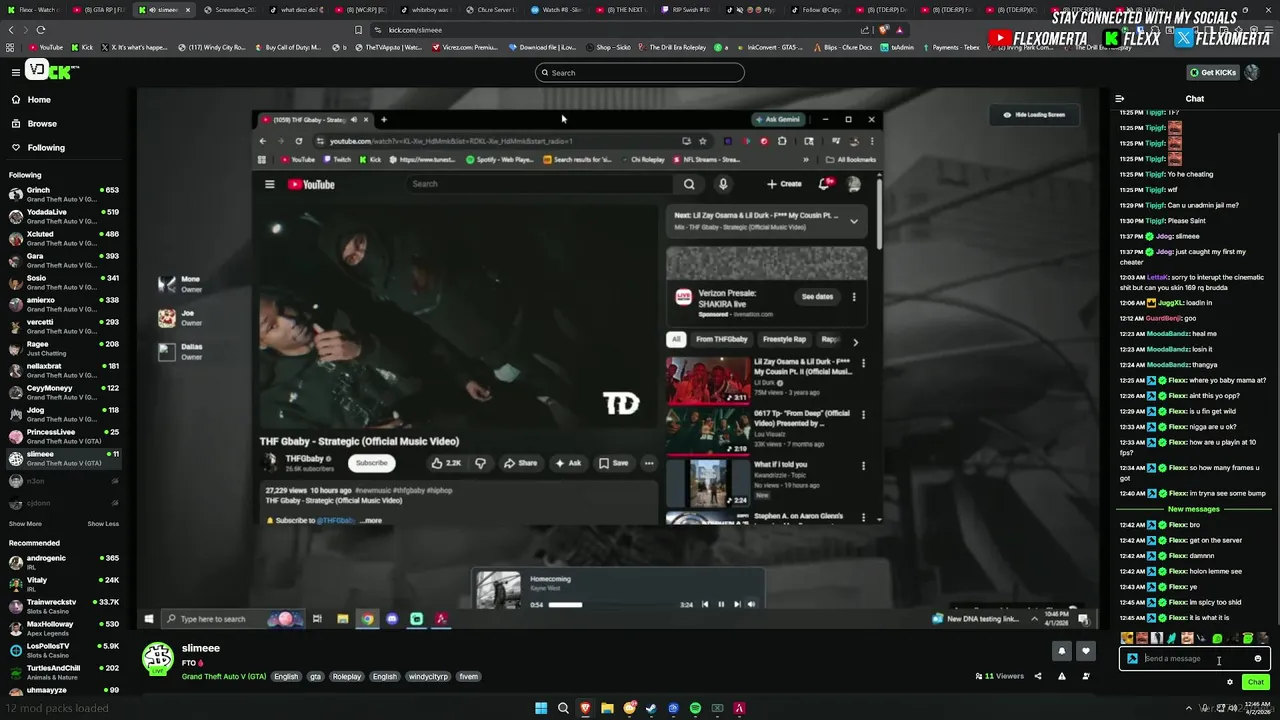Viewport: 1280px width, 720px height.
Task: Open File Explorer from bottom taskbar
Action: [607, 708]
